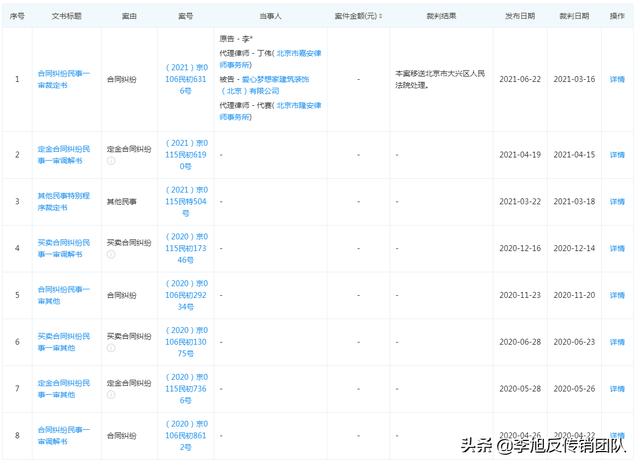Viewport: 640px width, 467px height.
Task: Open the defendant company link after 被告
Action: 264,85
